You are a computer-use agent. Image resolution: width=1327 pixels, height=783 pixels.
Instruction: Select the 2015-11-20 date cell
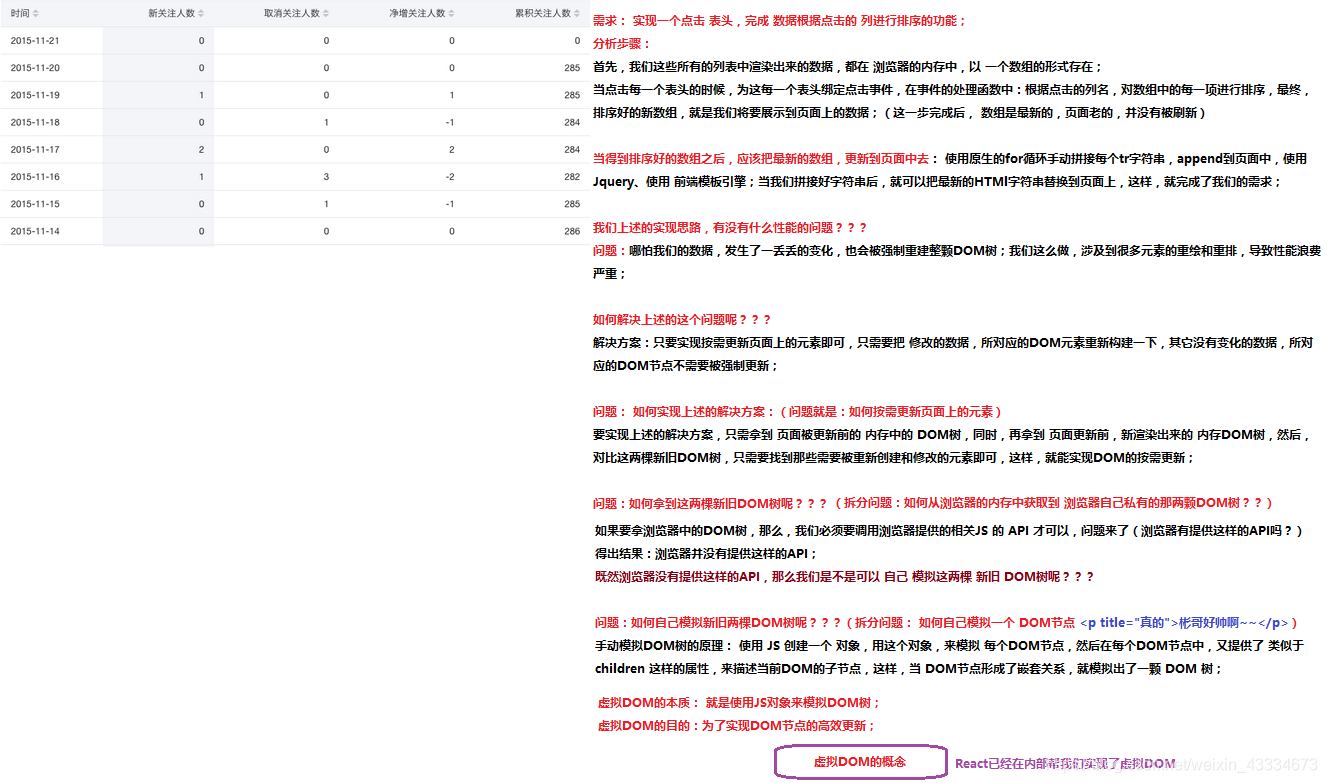[x=35, y=68]
